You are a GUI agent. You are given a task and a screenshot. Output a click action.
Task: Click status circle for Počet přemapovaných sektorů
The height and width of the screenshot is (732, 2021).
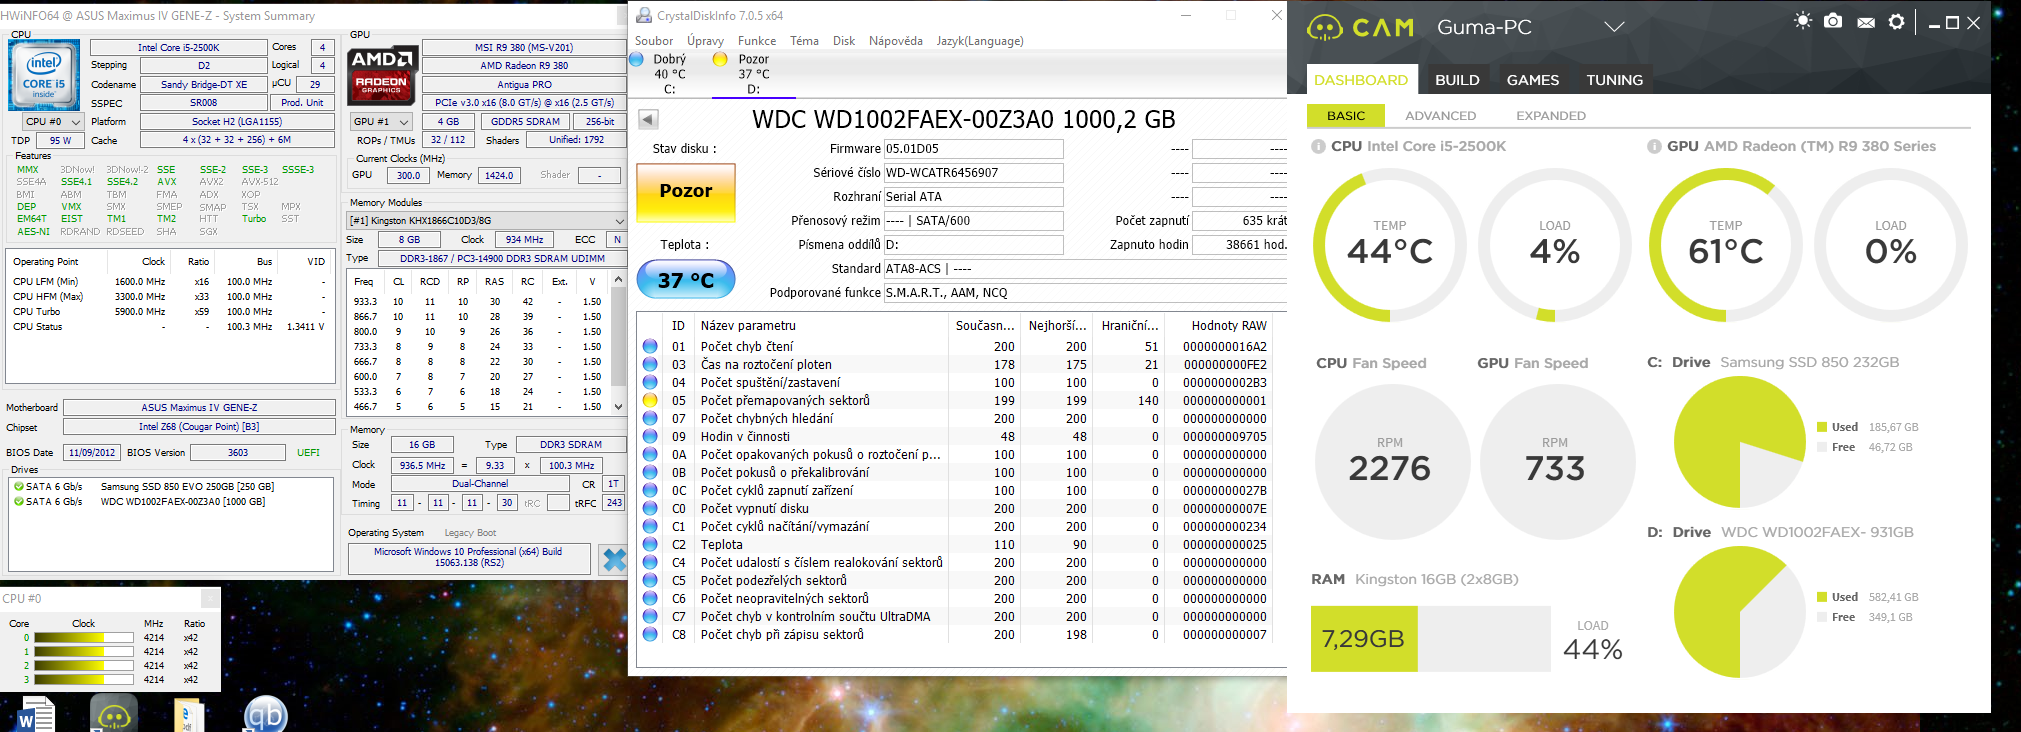pos(650,401)
